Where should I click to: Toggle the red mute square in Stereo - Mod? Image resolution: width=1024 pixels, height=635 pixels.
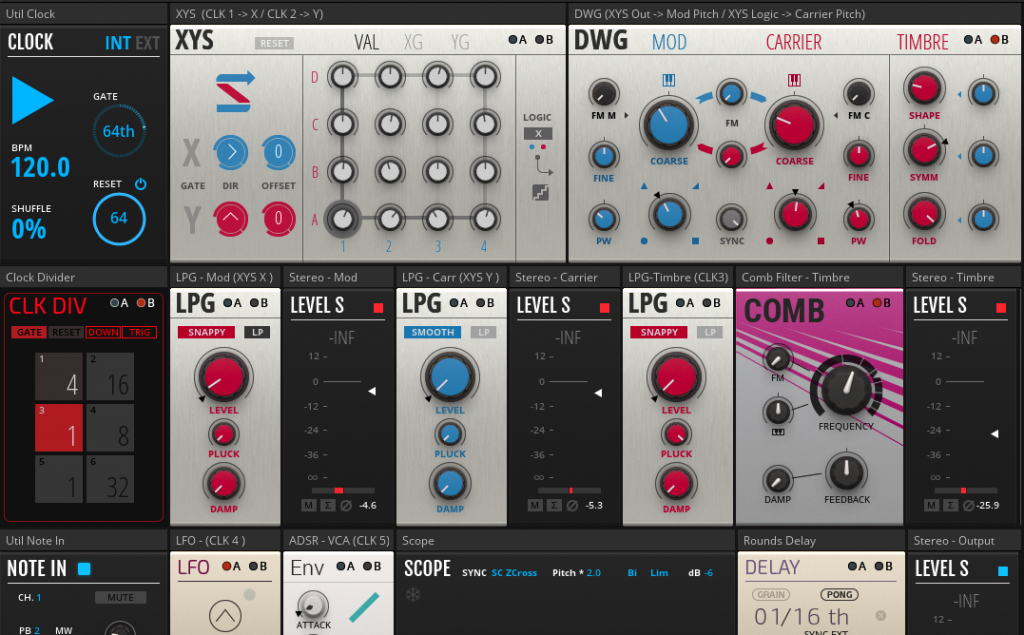[x=379, y=307]
